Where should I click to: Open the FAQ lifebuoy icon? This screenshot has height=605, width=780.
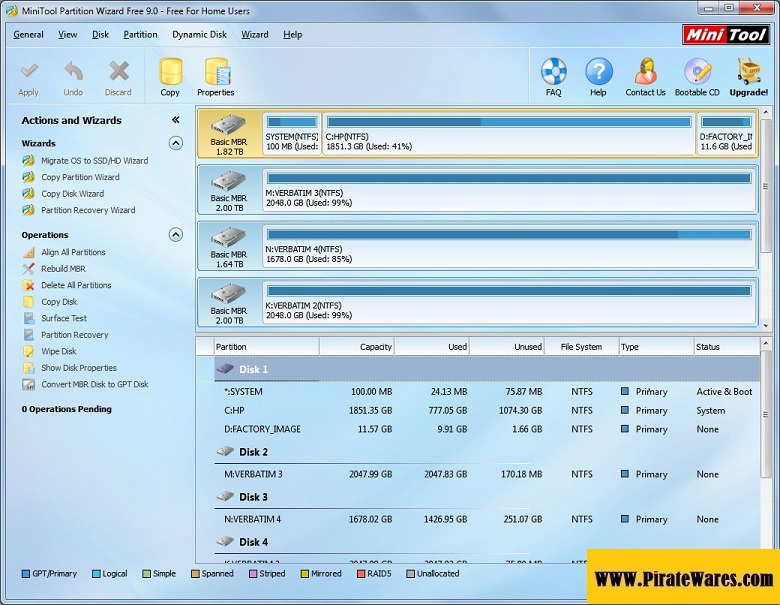(x=553, y=76)
